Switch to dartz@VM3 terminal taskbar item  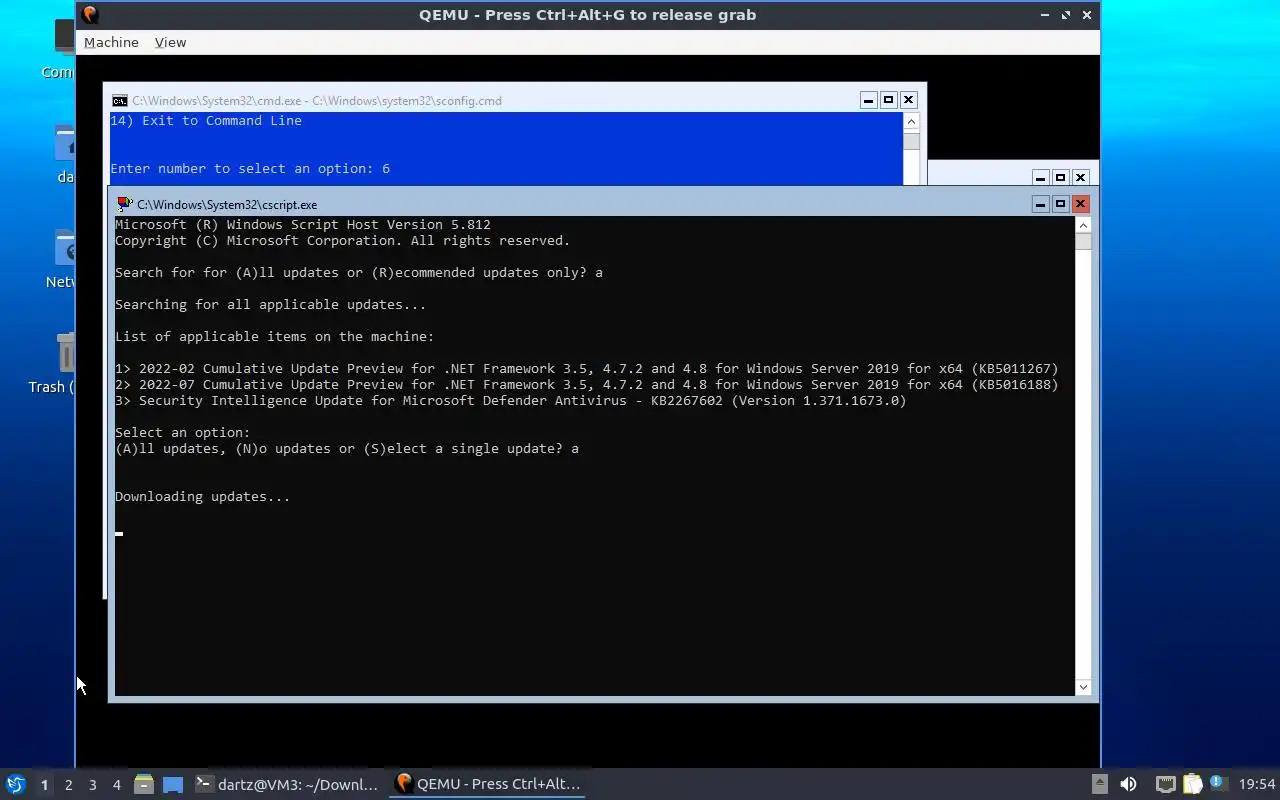(x=287, y=784)
